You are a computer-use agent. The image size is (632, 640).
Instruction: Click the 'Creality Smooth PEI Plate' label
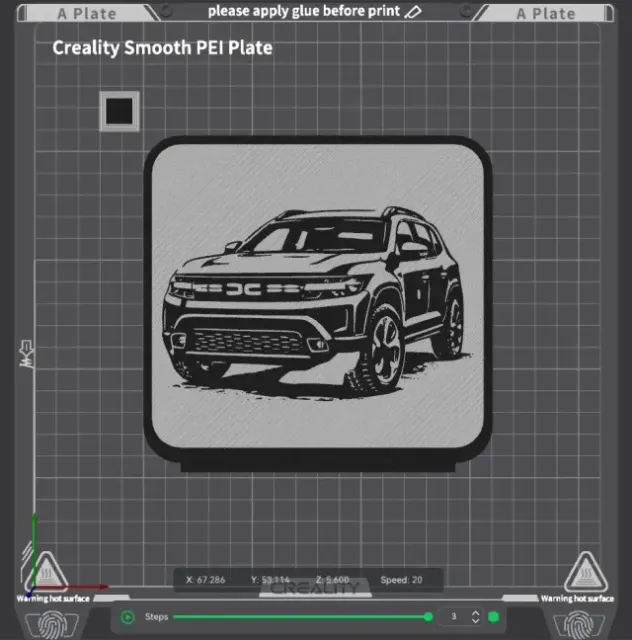click(x=162, y=48)
